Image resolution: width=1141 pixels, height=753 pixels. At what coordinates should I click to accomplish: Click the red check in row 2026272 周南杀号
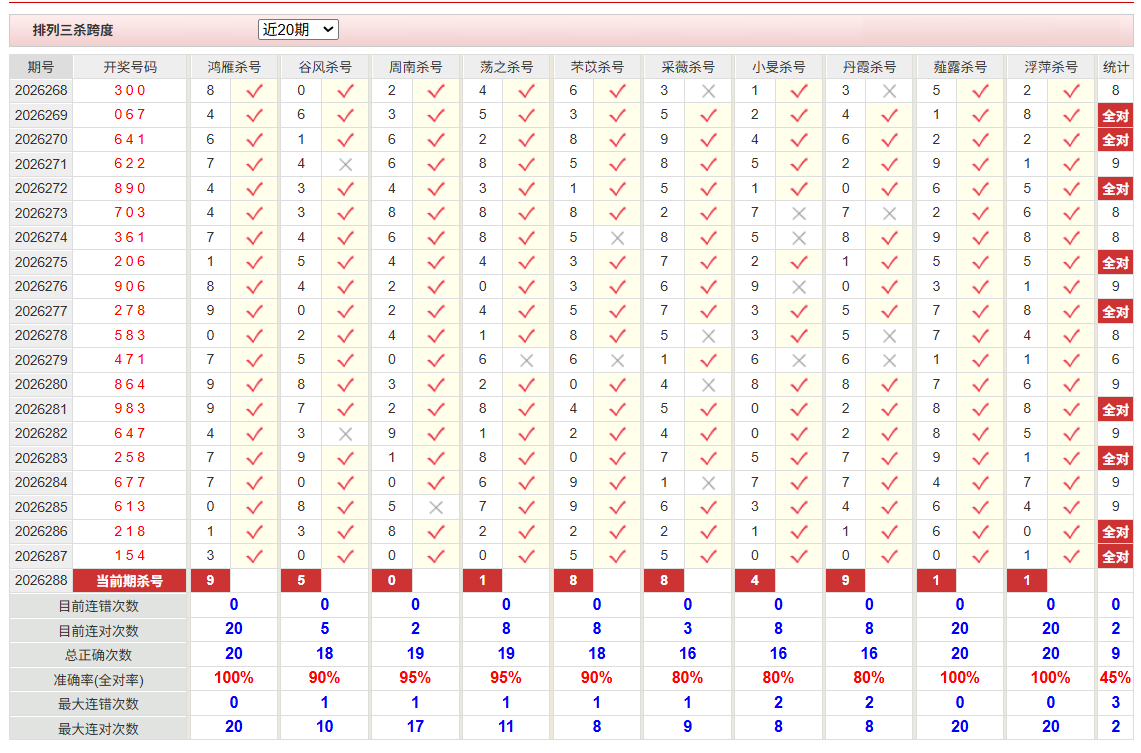click(x=436, y=188)
